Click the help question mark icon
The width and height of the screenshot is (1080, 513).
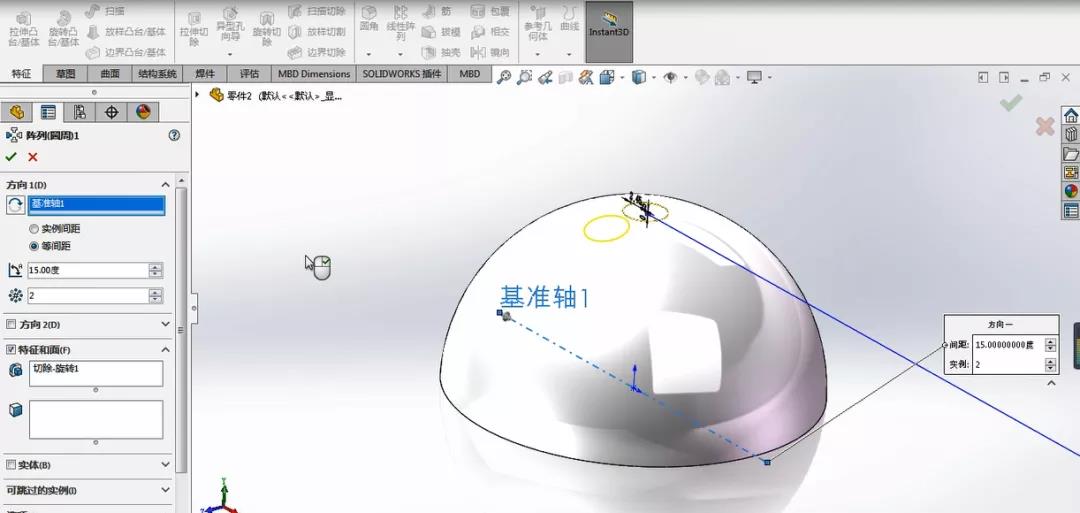click(x=174, y=136)
